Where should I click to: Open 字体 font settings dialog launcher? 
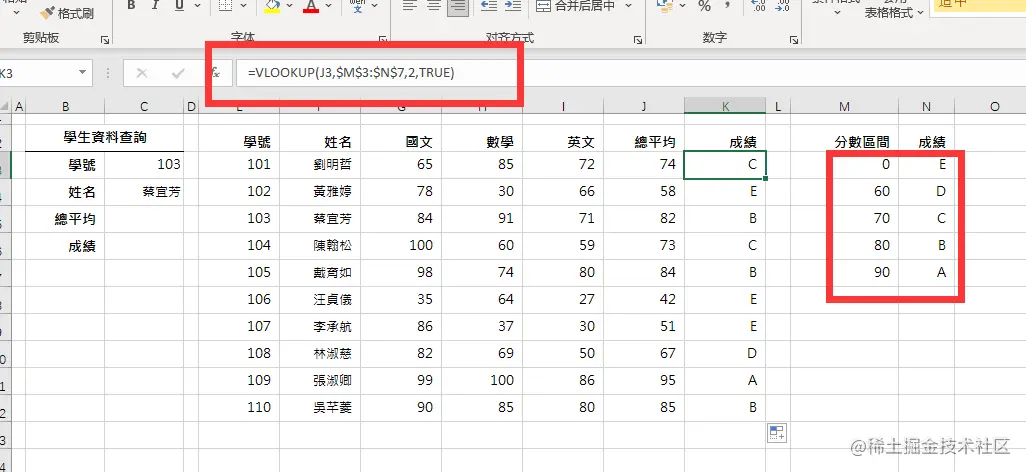click(383, 40)
